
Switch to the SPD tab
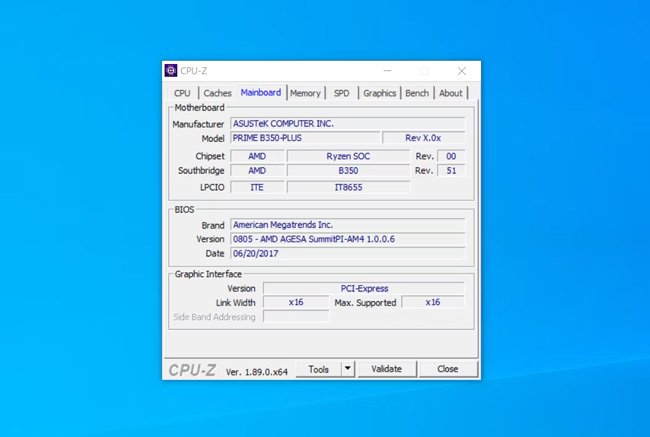(x=342, y=93)
